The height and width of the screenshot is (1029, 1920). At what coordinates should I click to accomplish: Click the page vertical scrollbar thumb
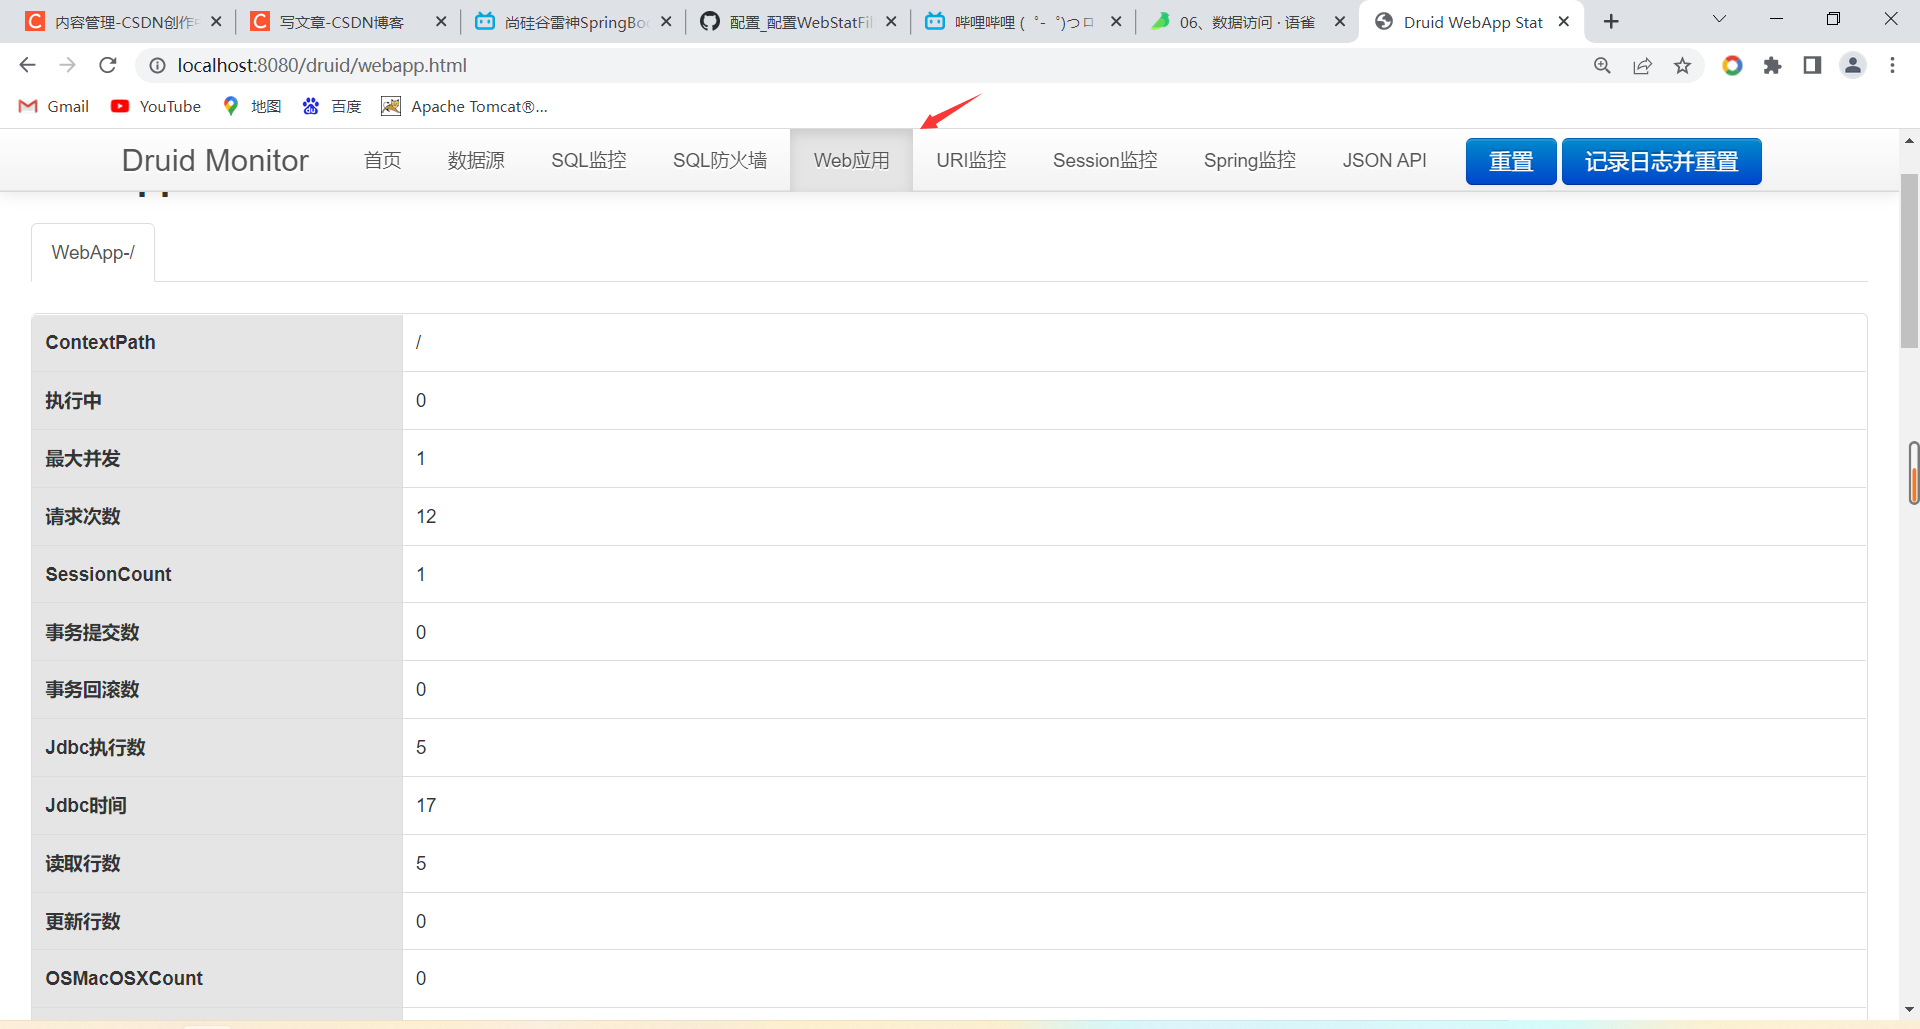coord(1909,260)
